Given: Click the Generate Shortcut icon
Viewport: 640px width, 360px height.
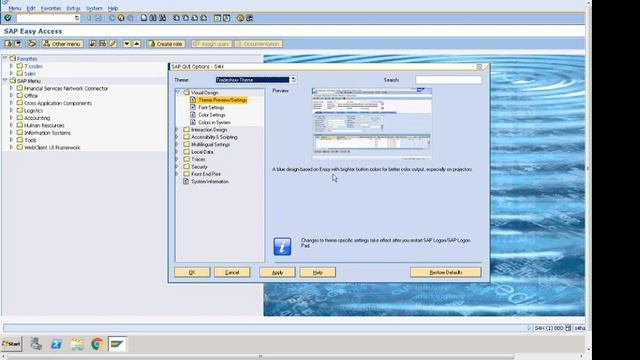Looking at the screenshot, I should 227,18.
